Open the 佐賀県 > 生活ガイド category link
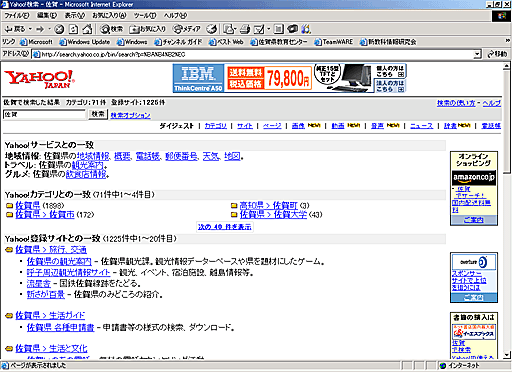 coord(50,315)
